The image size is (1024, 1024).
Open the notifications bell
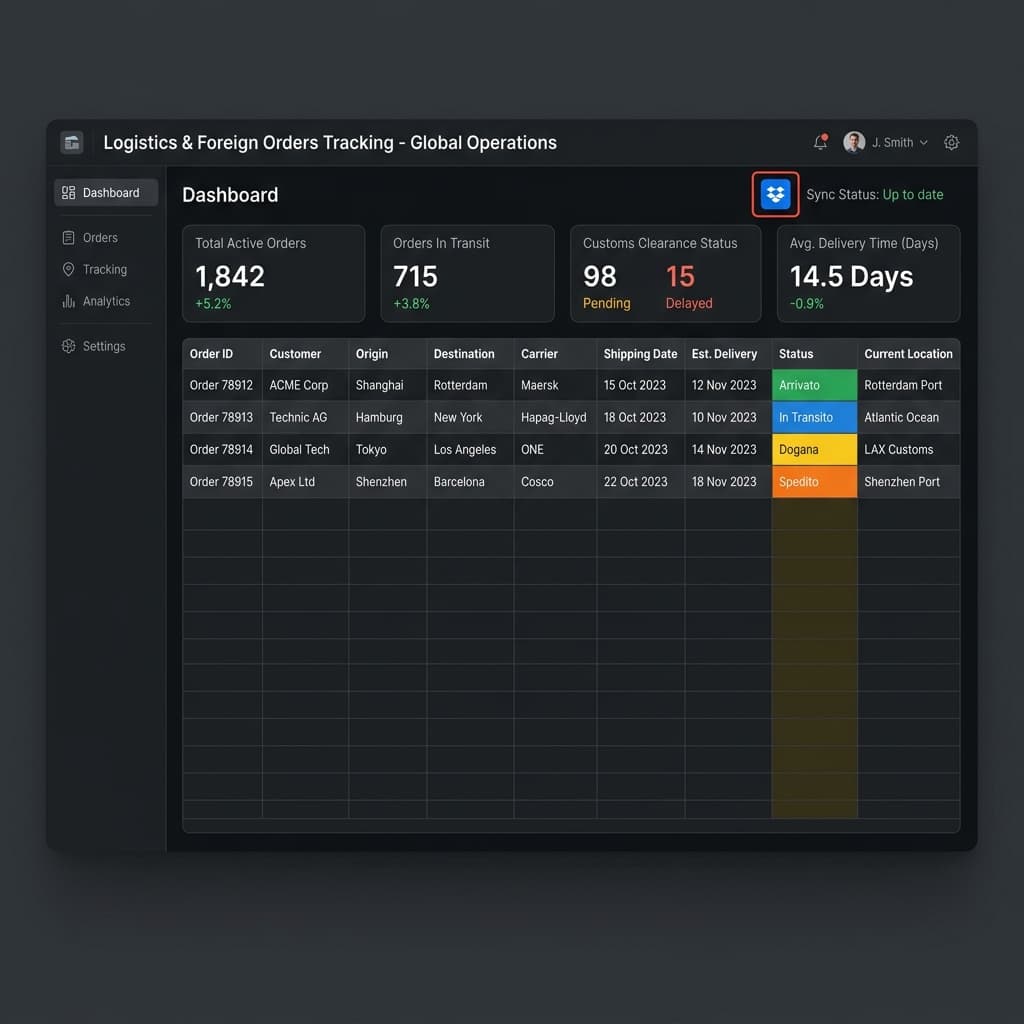tap(820, 142)
